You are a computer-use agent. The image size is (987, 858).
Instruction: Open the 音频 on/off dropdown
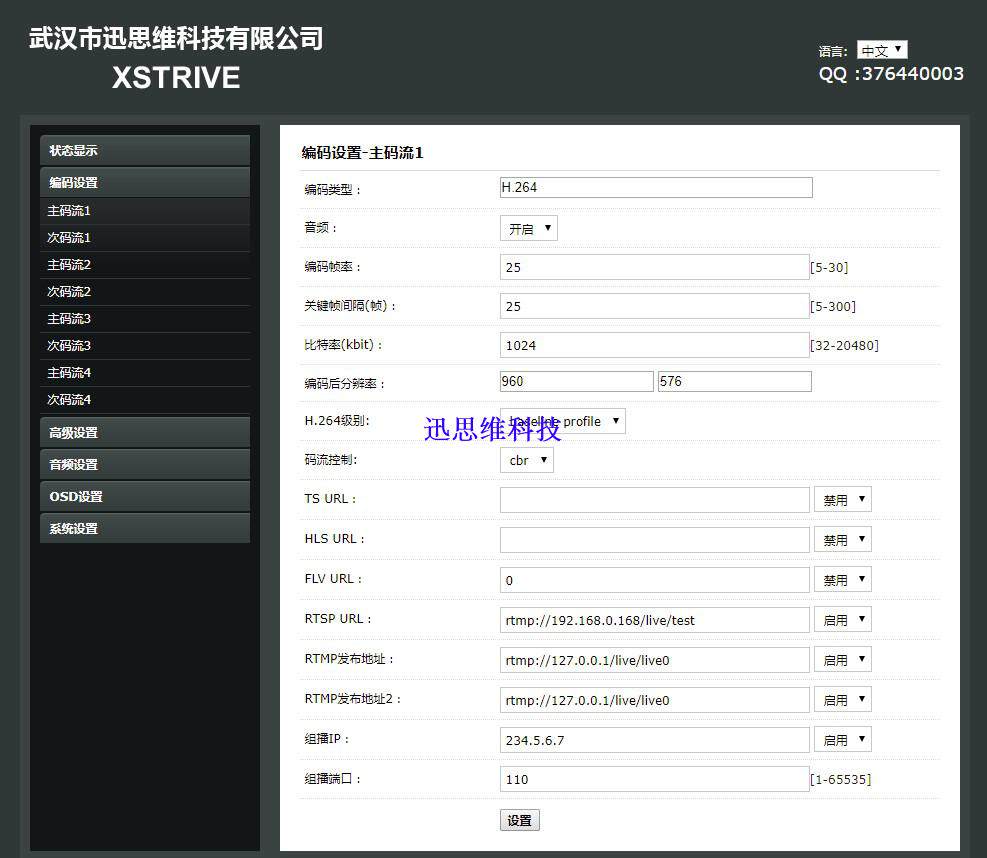529,229
